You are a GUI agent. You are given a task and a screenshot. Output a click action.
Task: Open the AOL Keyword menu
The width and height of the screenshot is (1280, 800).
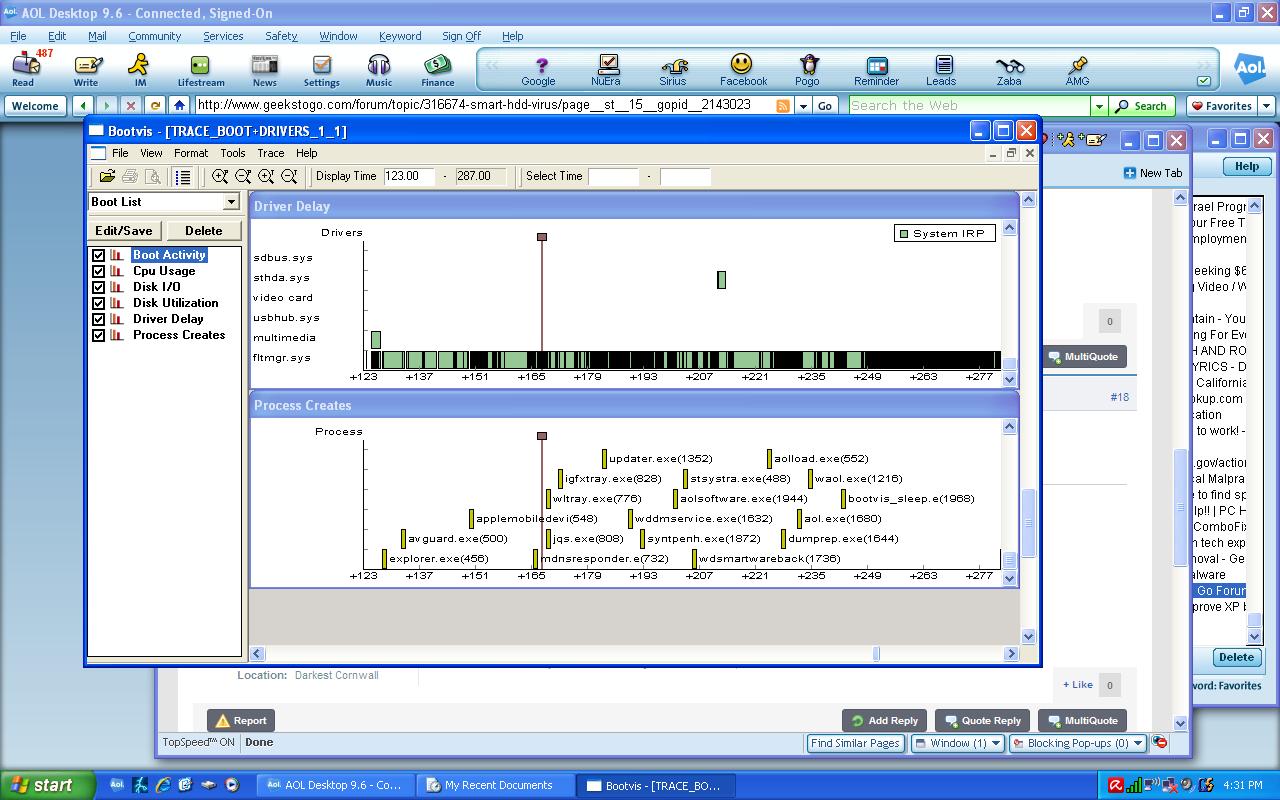point(399,36)
